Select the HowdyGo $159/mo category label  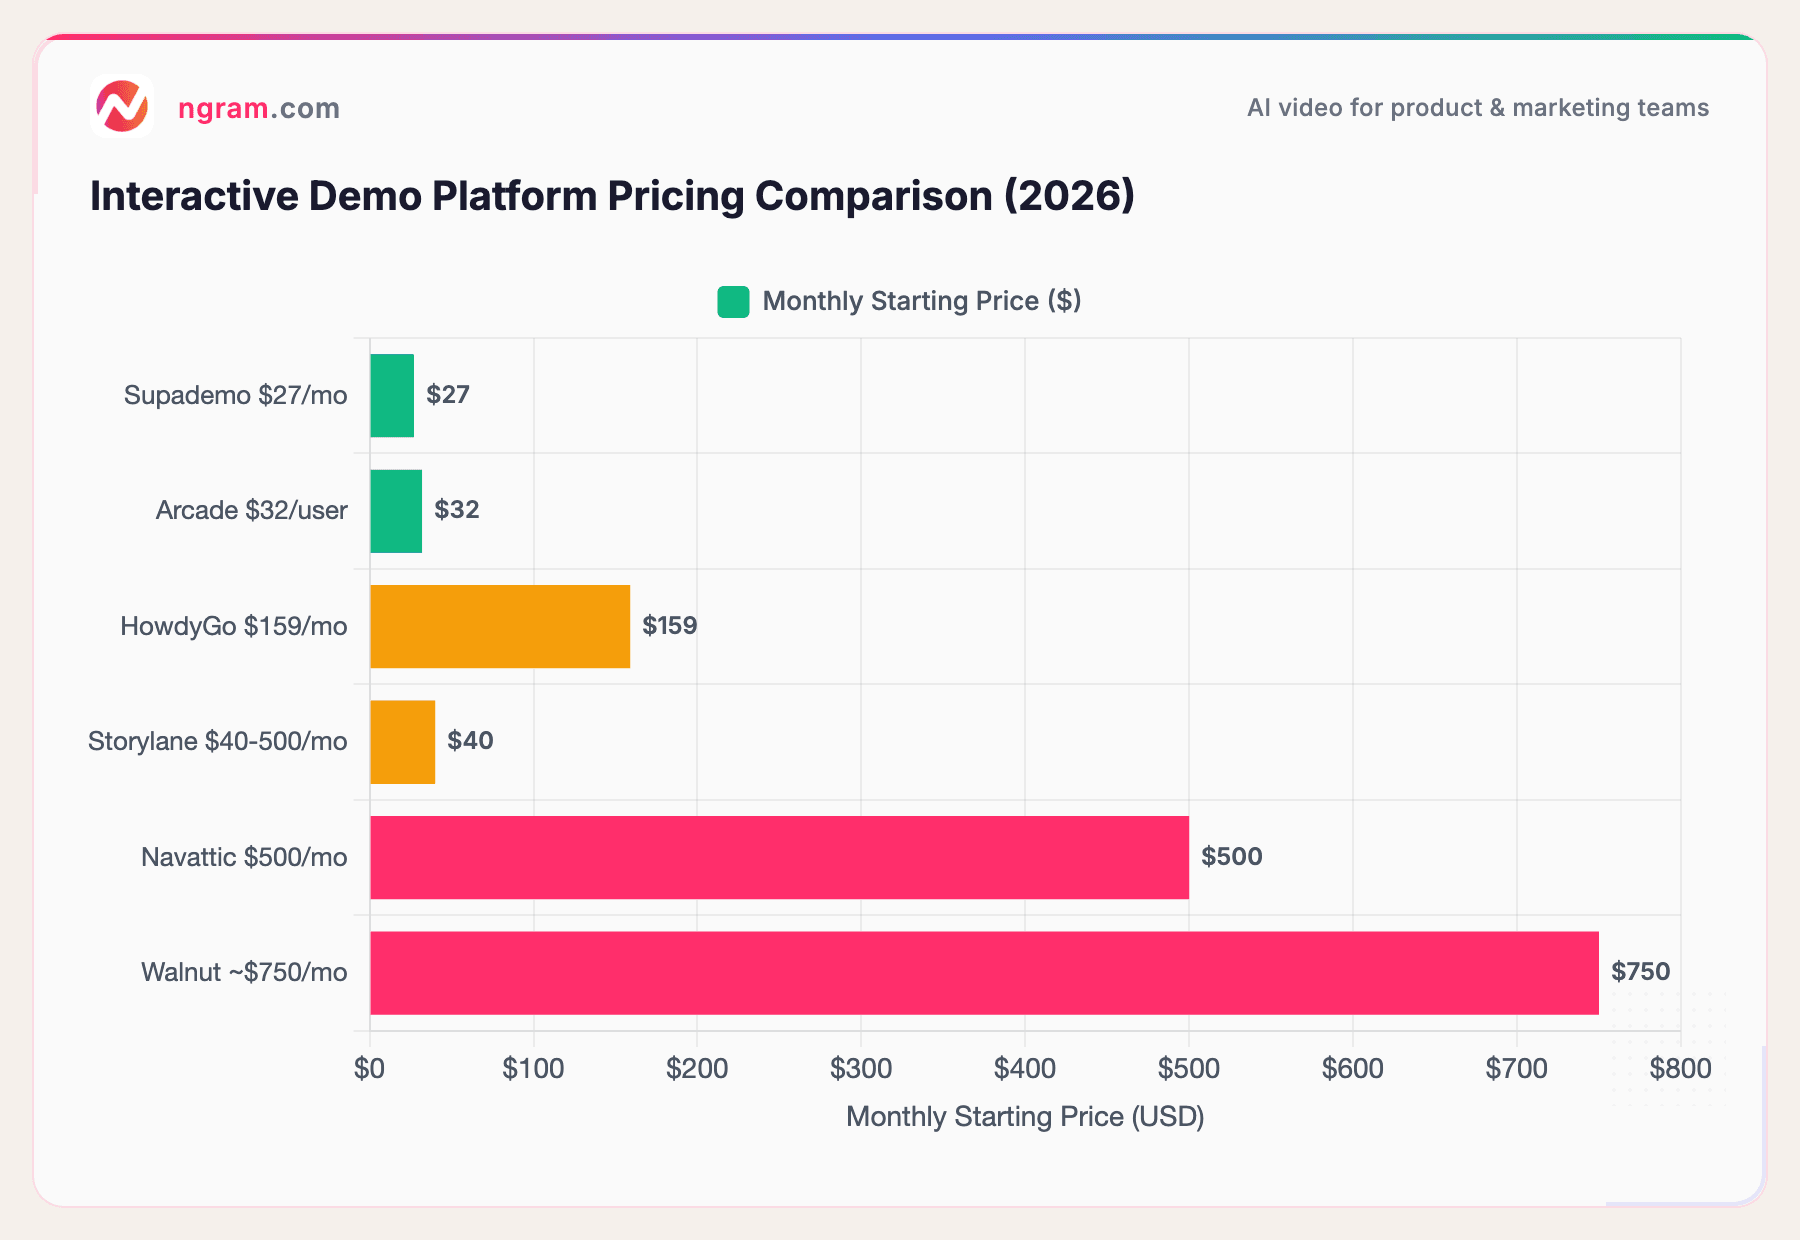coord(234,625)
